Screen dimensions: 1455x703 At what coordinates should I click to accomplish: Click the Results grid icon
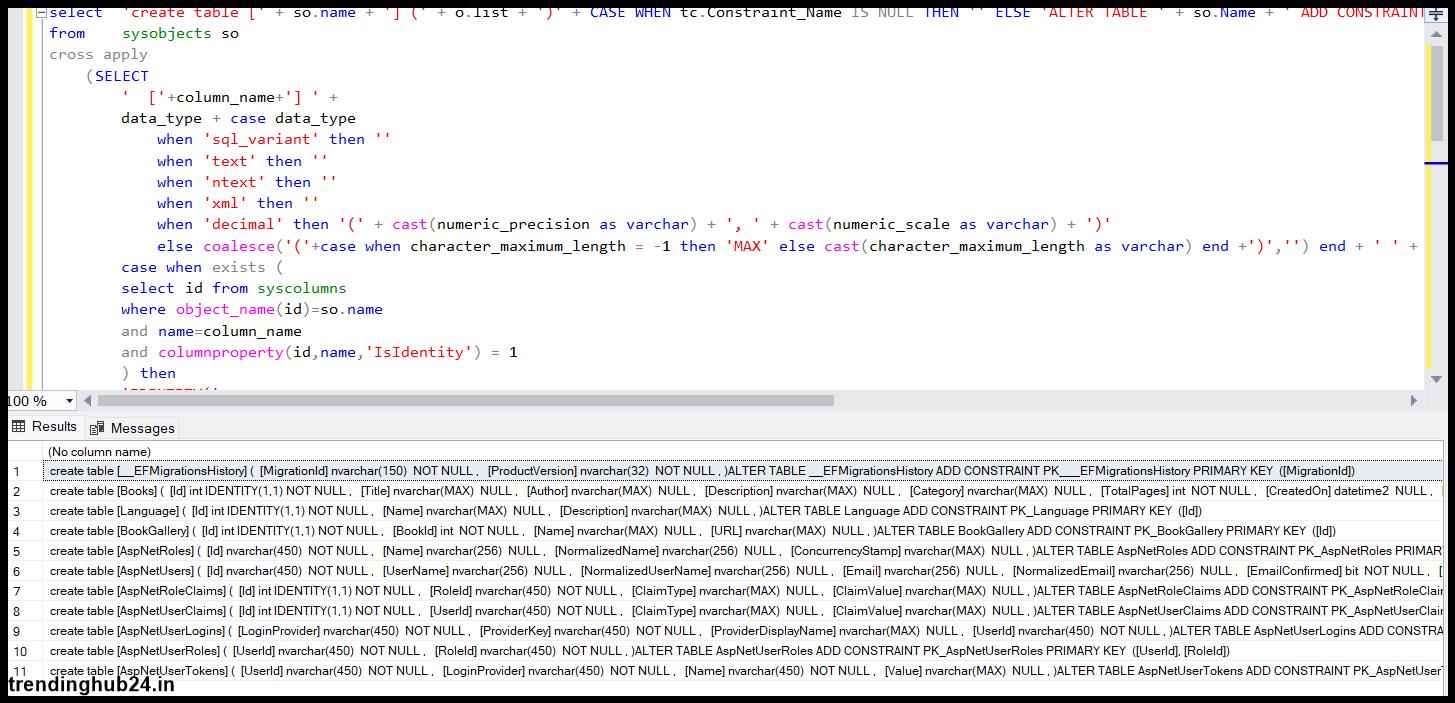[18, 427]
